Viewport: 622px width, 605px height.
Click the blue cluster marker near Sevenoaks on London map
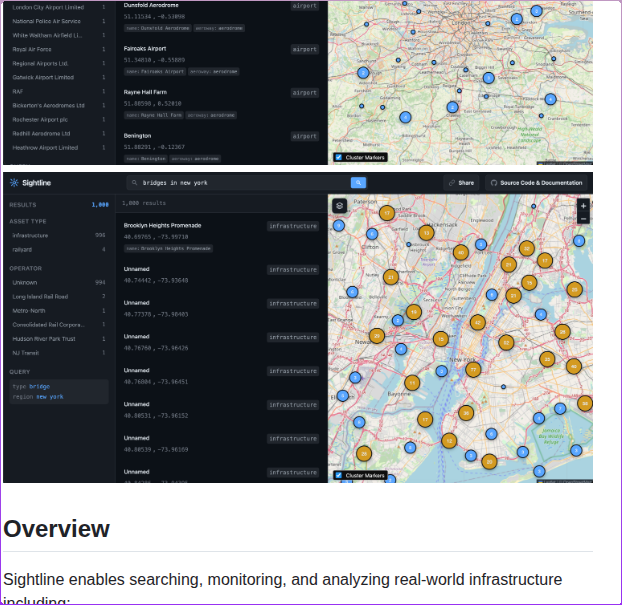[489, 78]
